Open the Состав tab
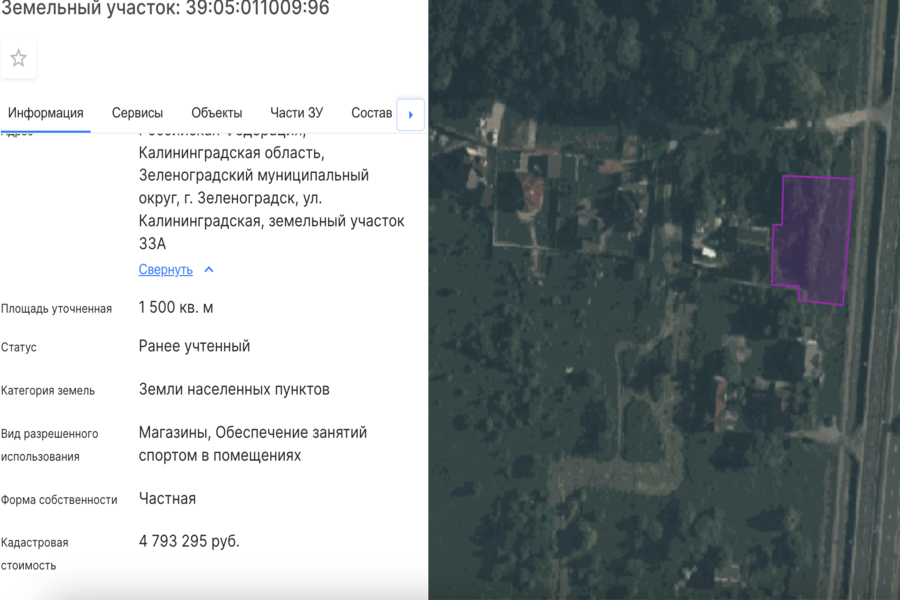Screen dimensions: 900x600 pos(371,113)
